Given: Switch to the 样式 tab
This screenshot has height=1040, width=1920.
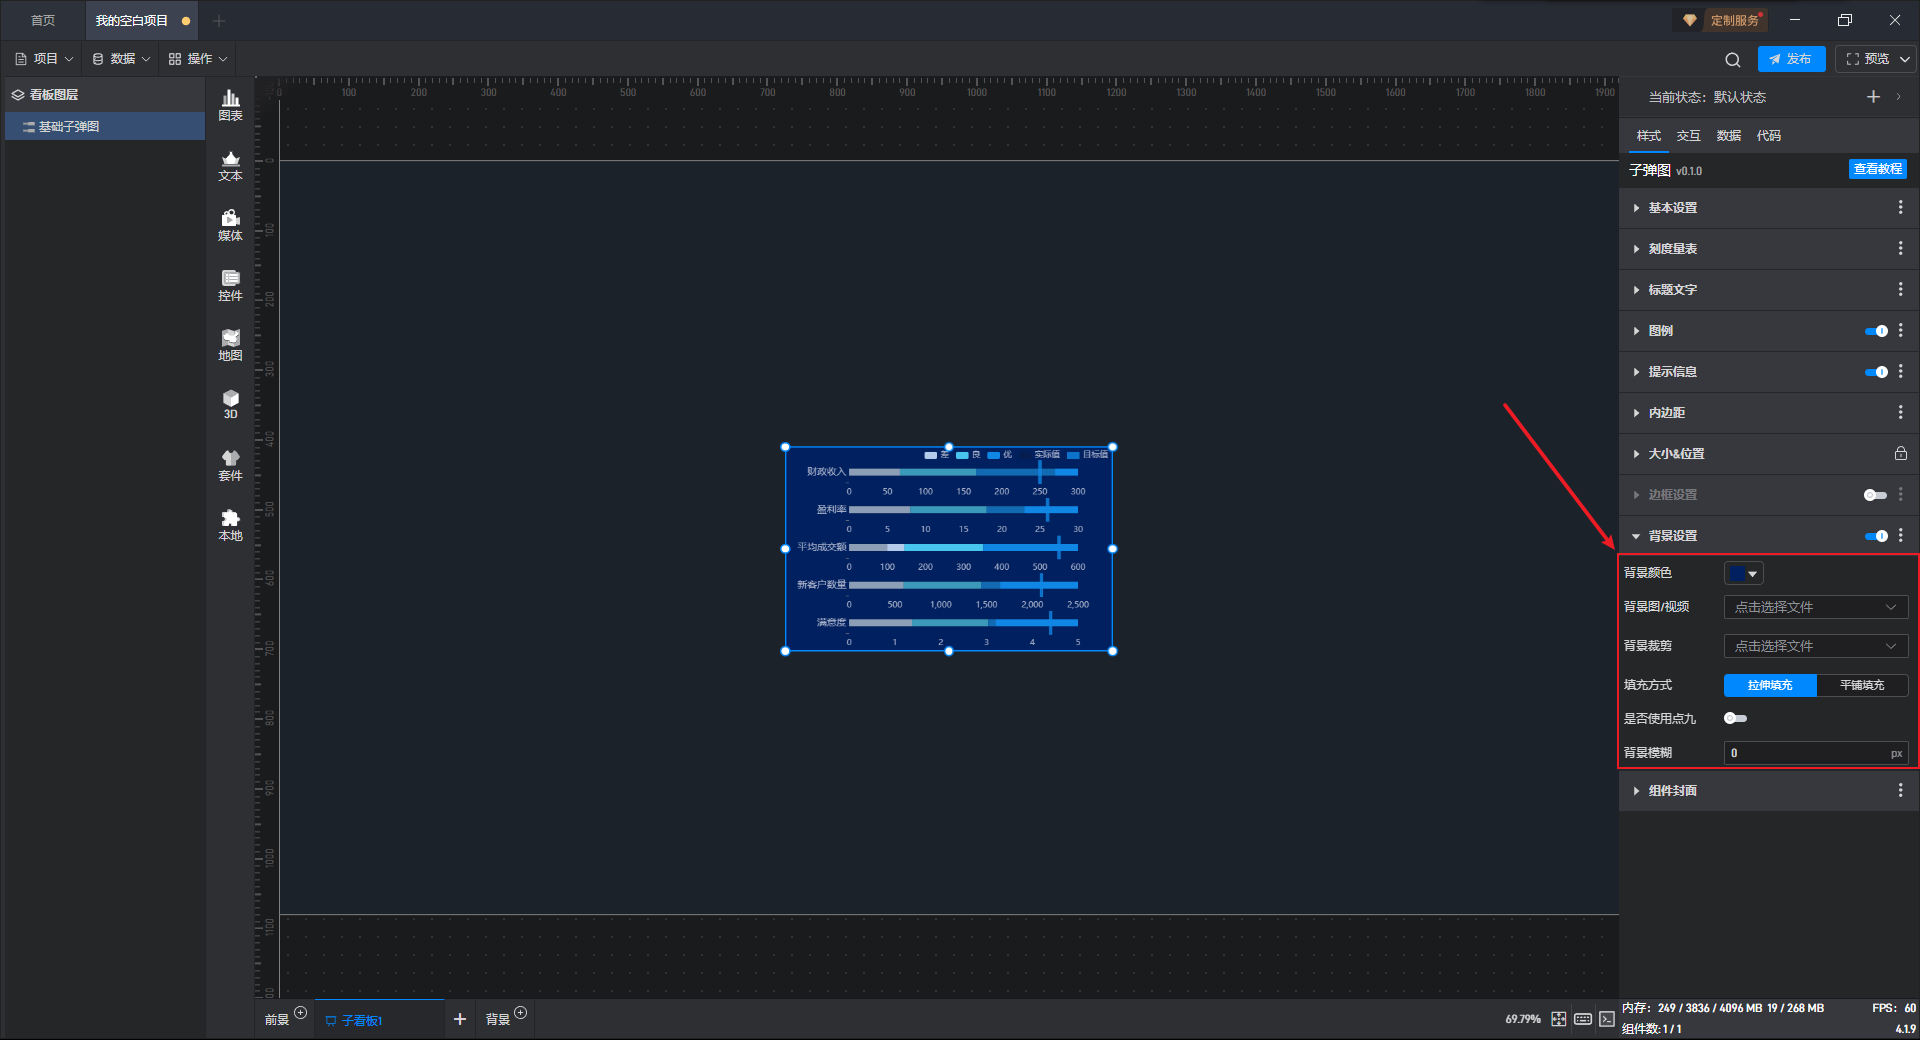Looking at the screenshot, I should click(x=1648, y=136).
